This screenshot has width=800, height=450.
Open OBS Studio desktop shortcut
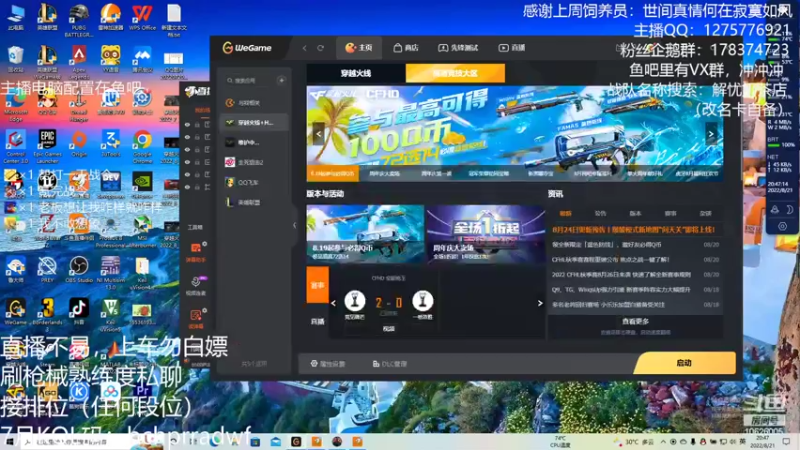[79, 269]
